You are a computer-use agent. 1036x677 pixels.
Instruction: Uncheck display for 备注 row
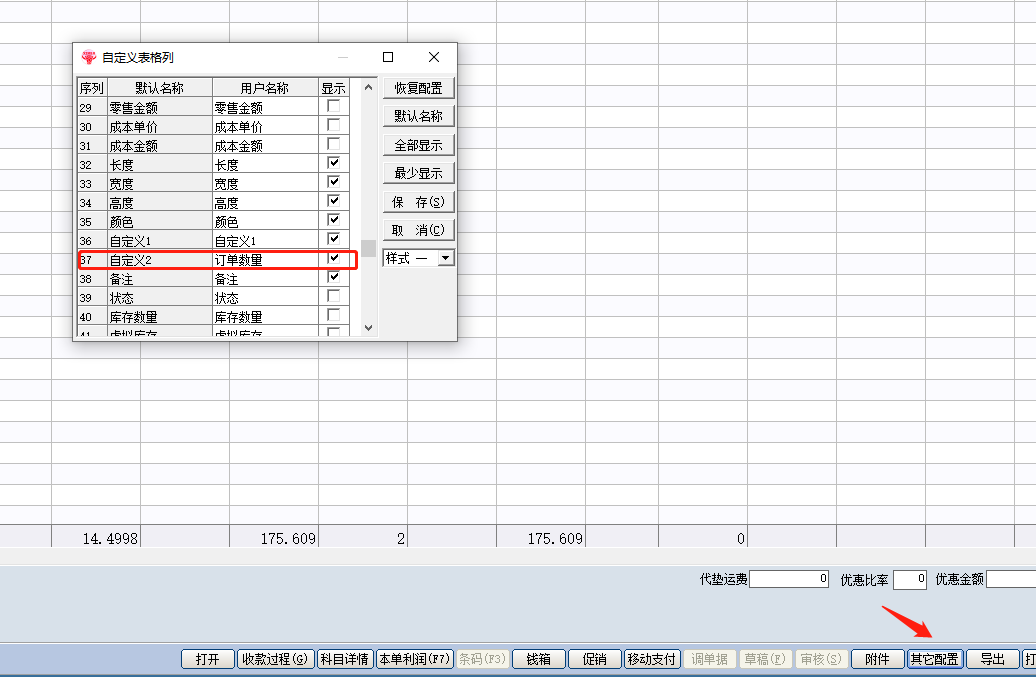pos(334,277)
